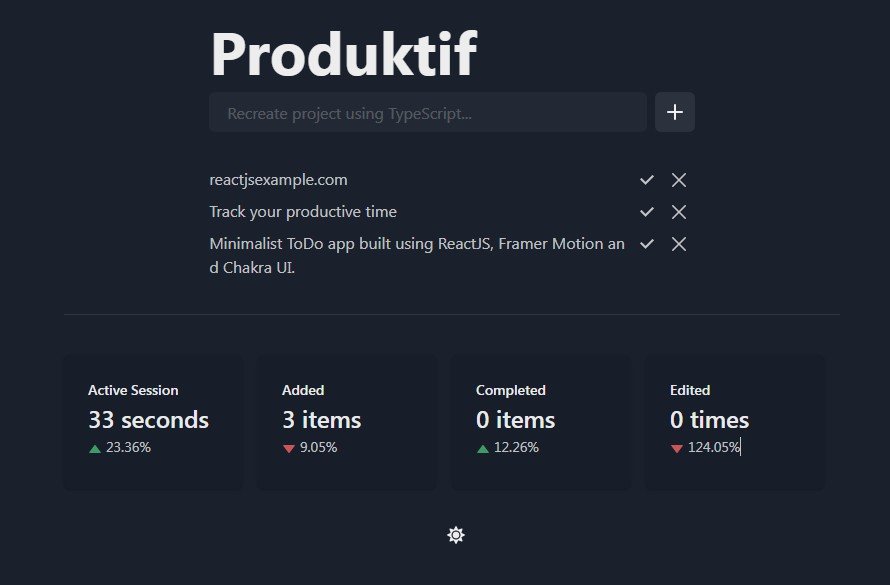Click the red down-arrow beside 9.05%
This screenshot has height=585, width=890.
(290, 447)
